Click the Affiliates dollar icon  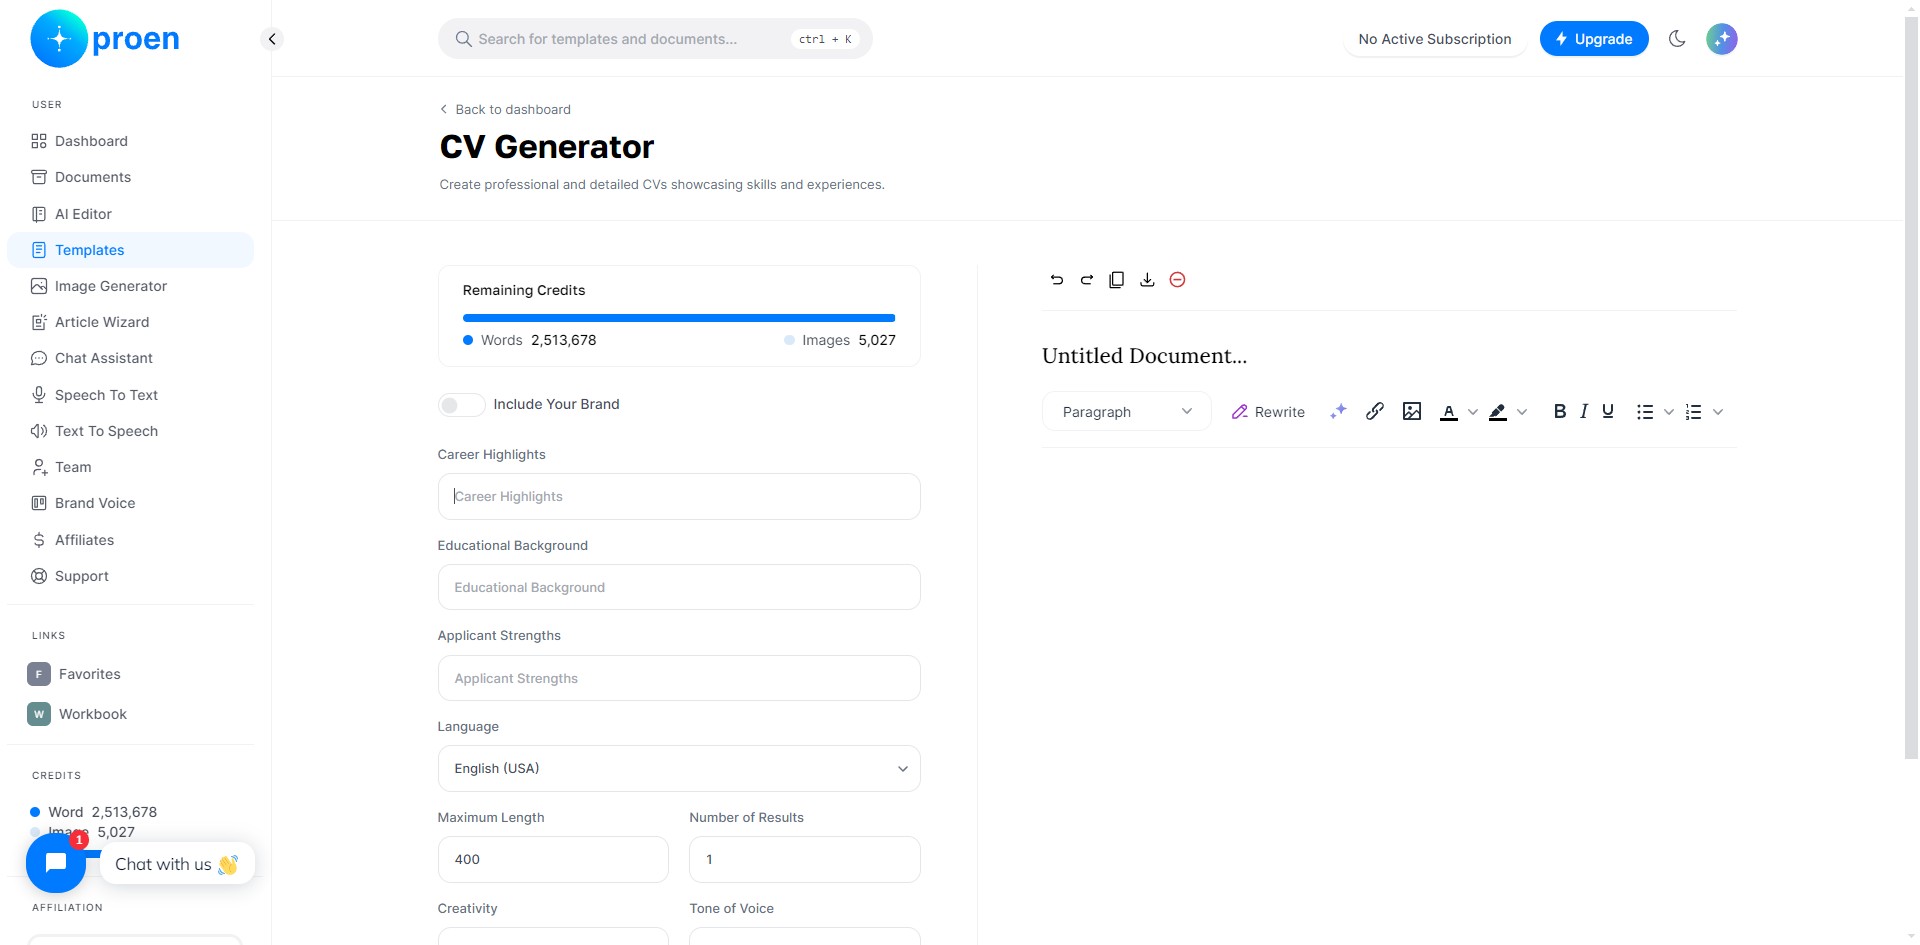tap(39, 540)
